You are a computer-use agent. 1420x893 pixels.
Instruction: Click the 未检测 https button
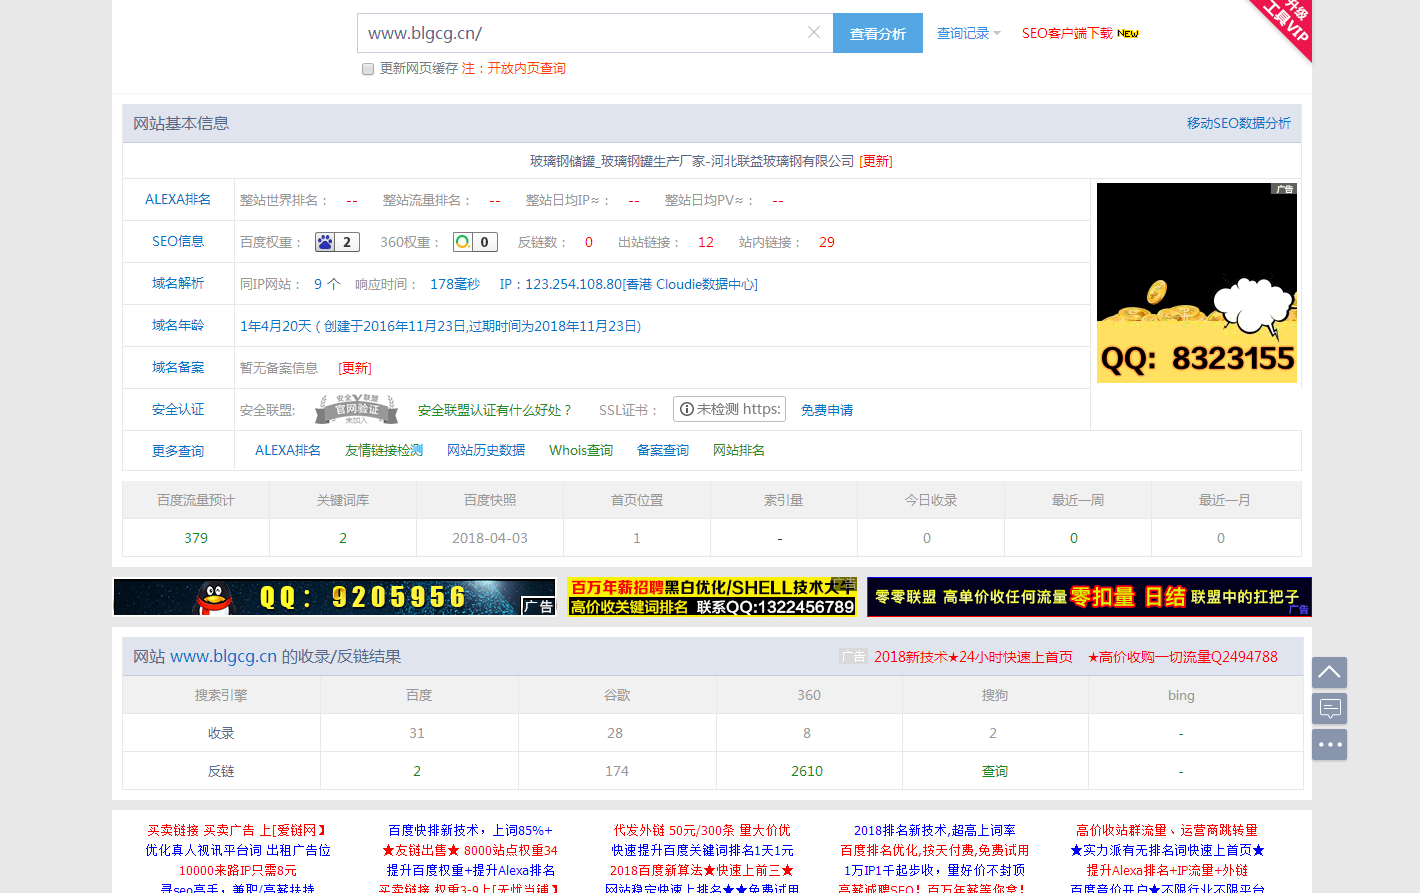point(729,409)
